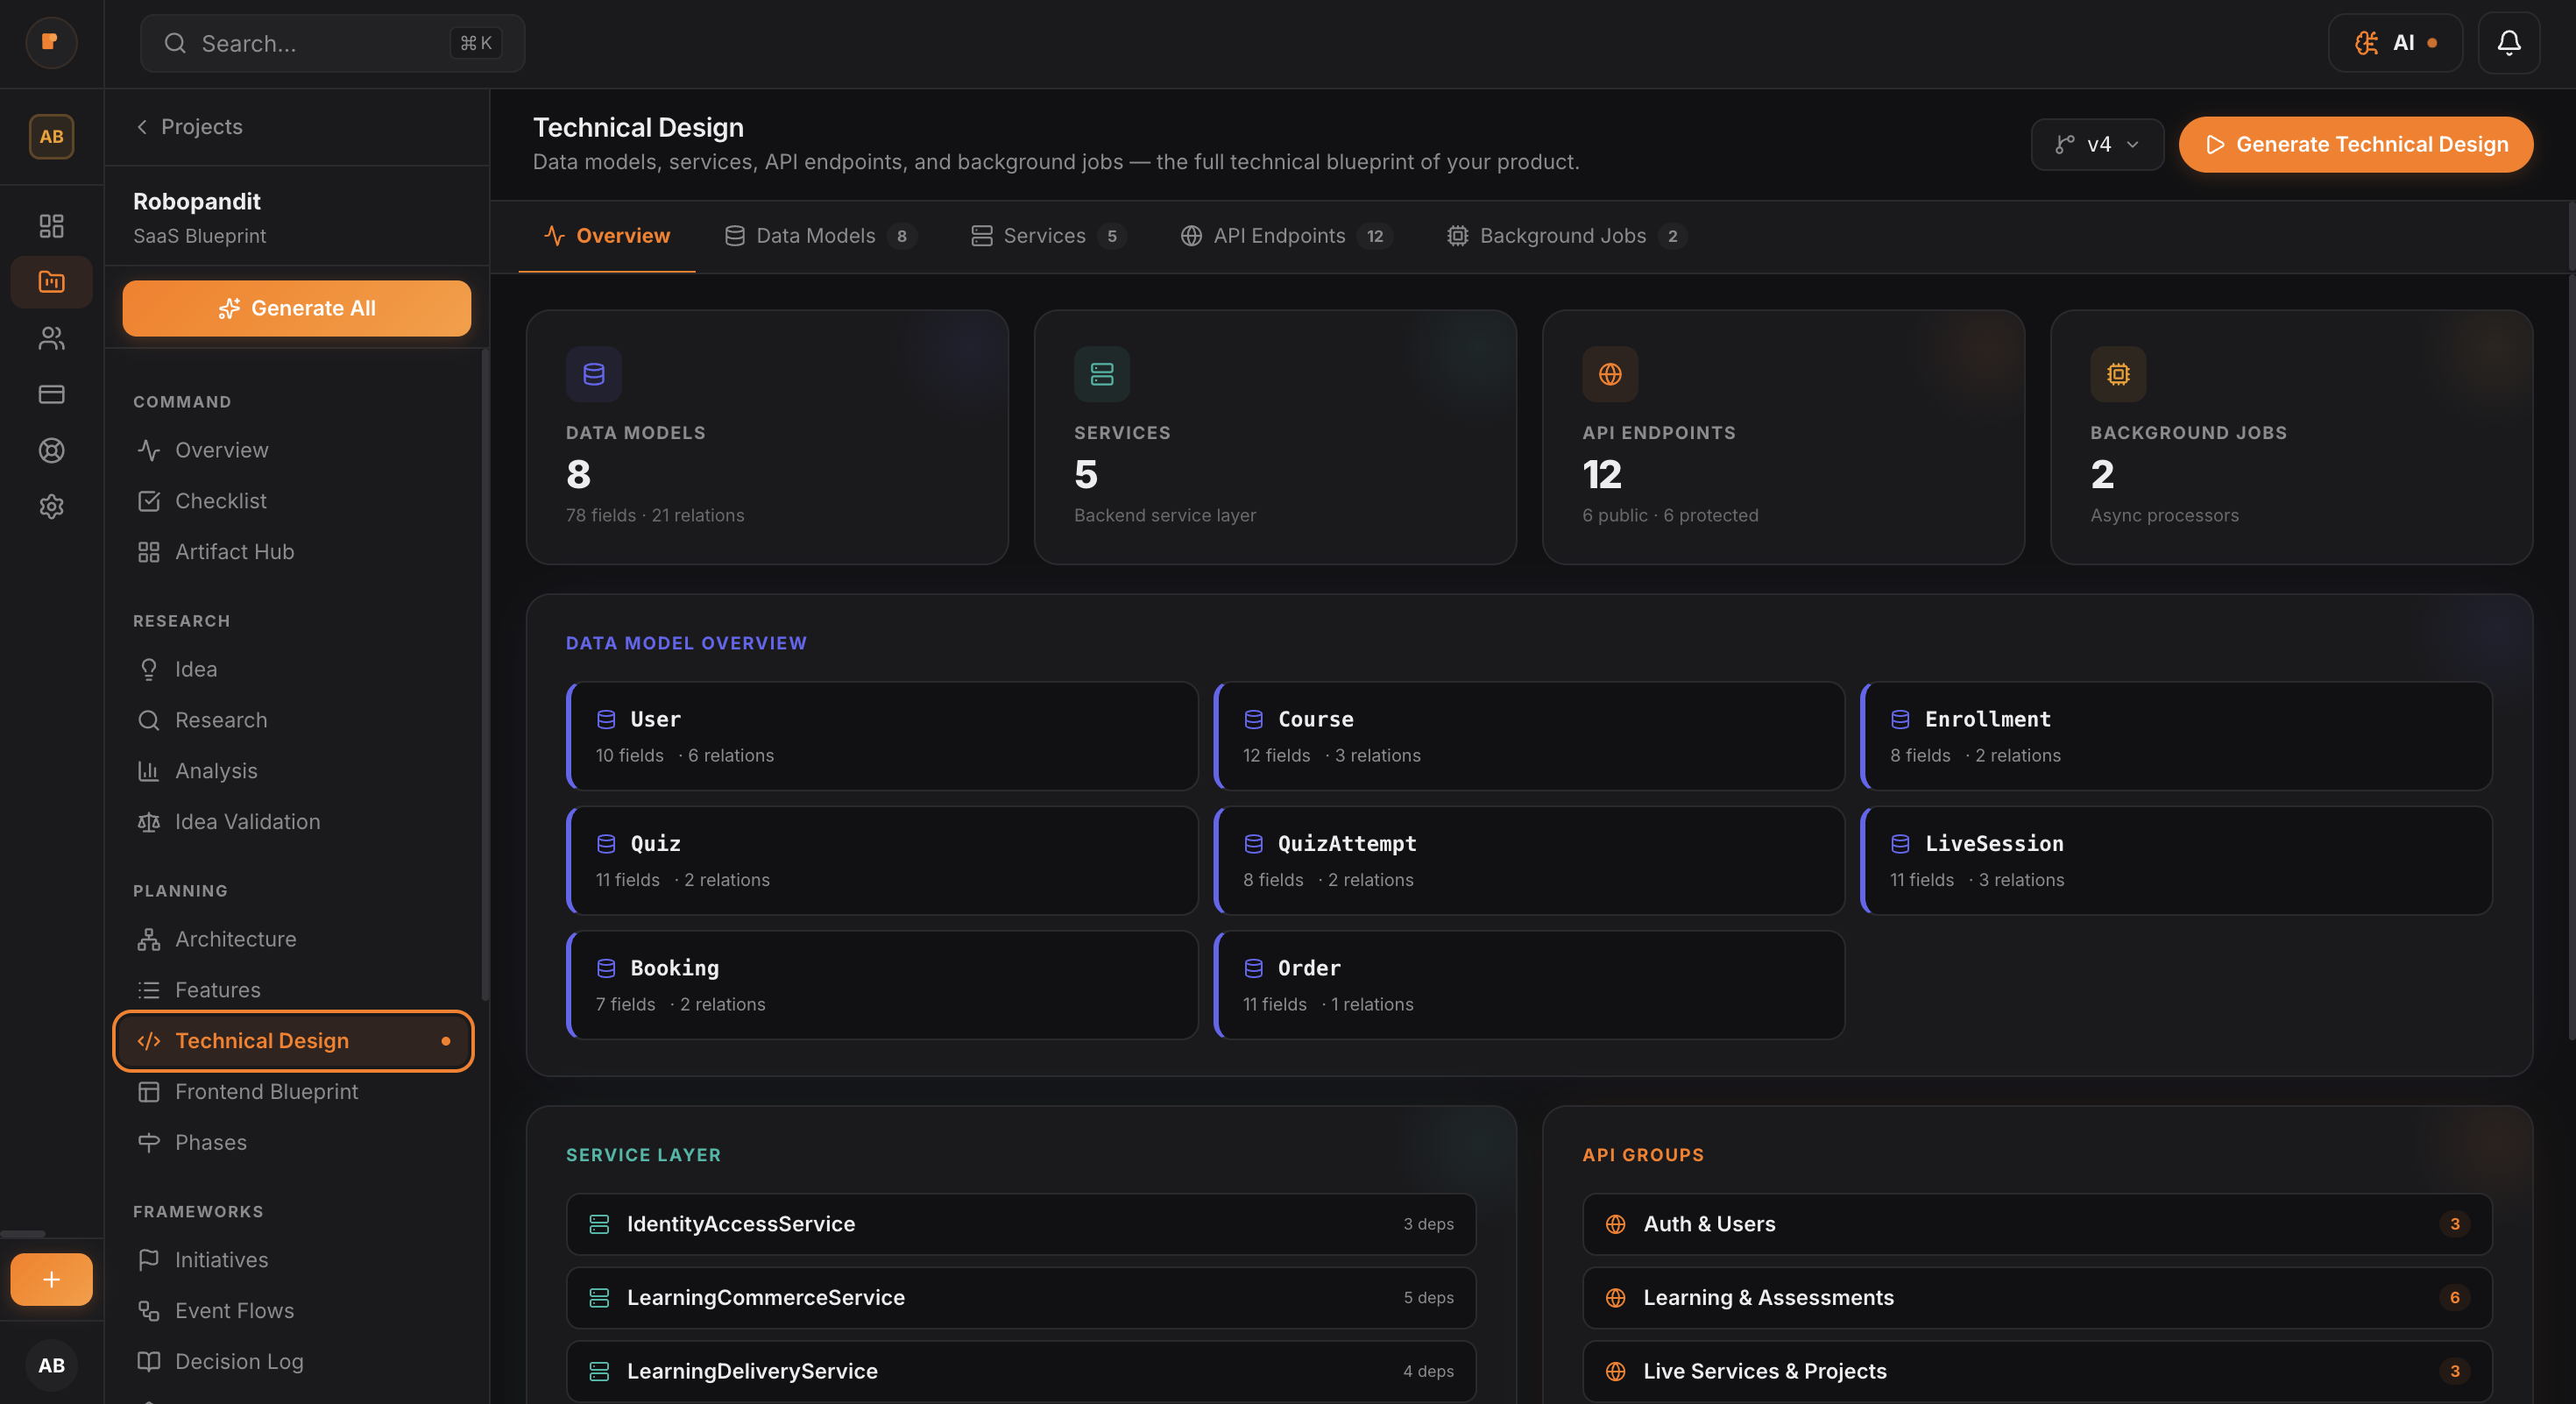Image resolution: width=2576 pixels, height=1404 pixels.
Task: Open the help/support icon in sidebar
Action: click(51, 450)
